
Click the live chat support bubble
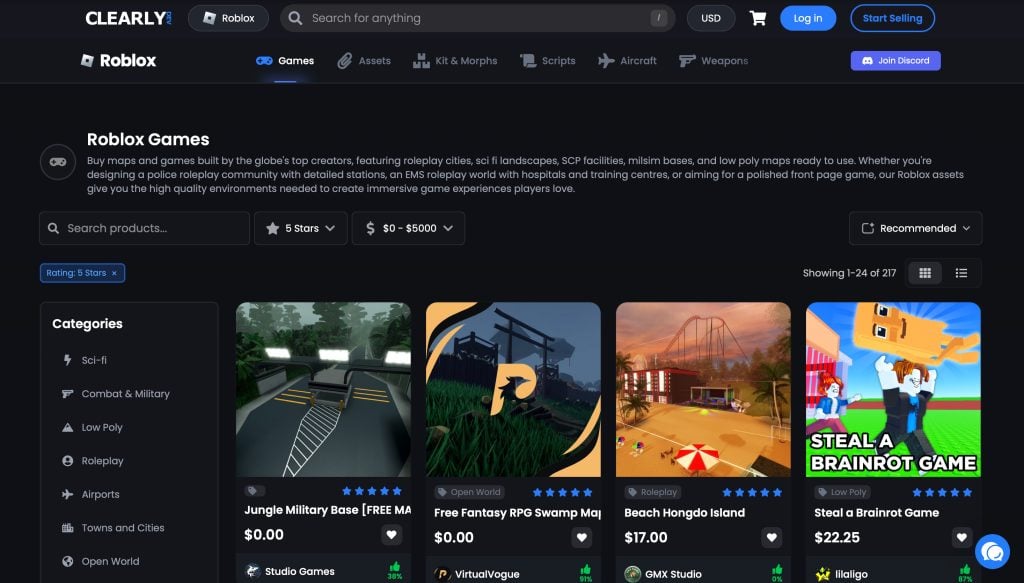click(992, 551)
